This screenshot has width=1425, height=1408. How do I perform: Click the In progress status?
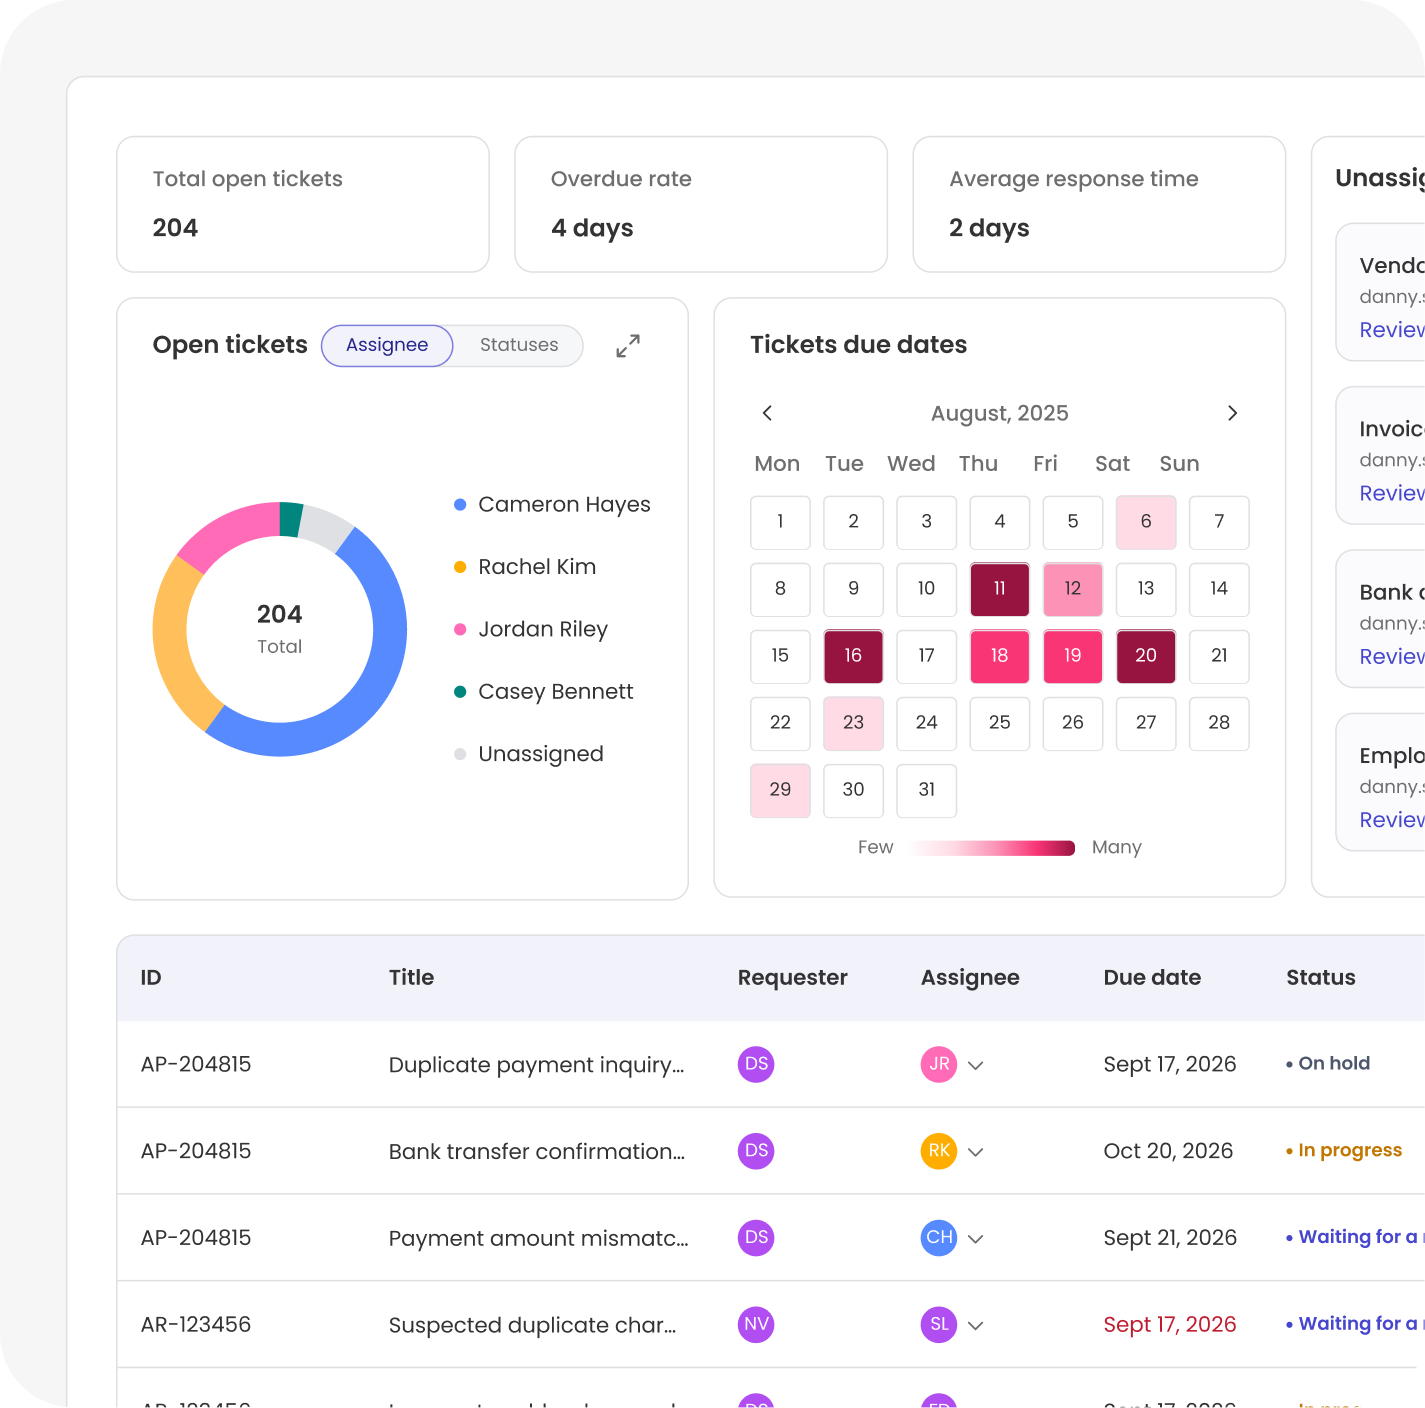click(1344, 1151)
